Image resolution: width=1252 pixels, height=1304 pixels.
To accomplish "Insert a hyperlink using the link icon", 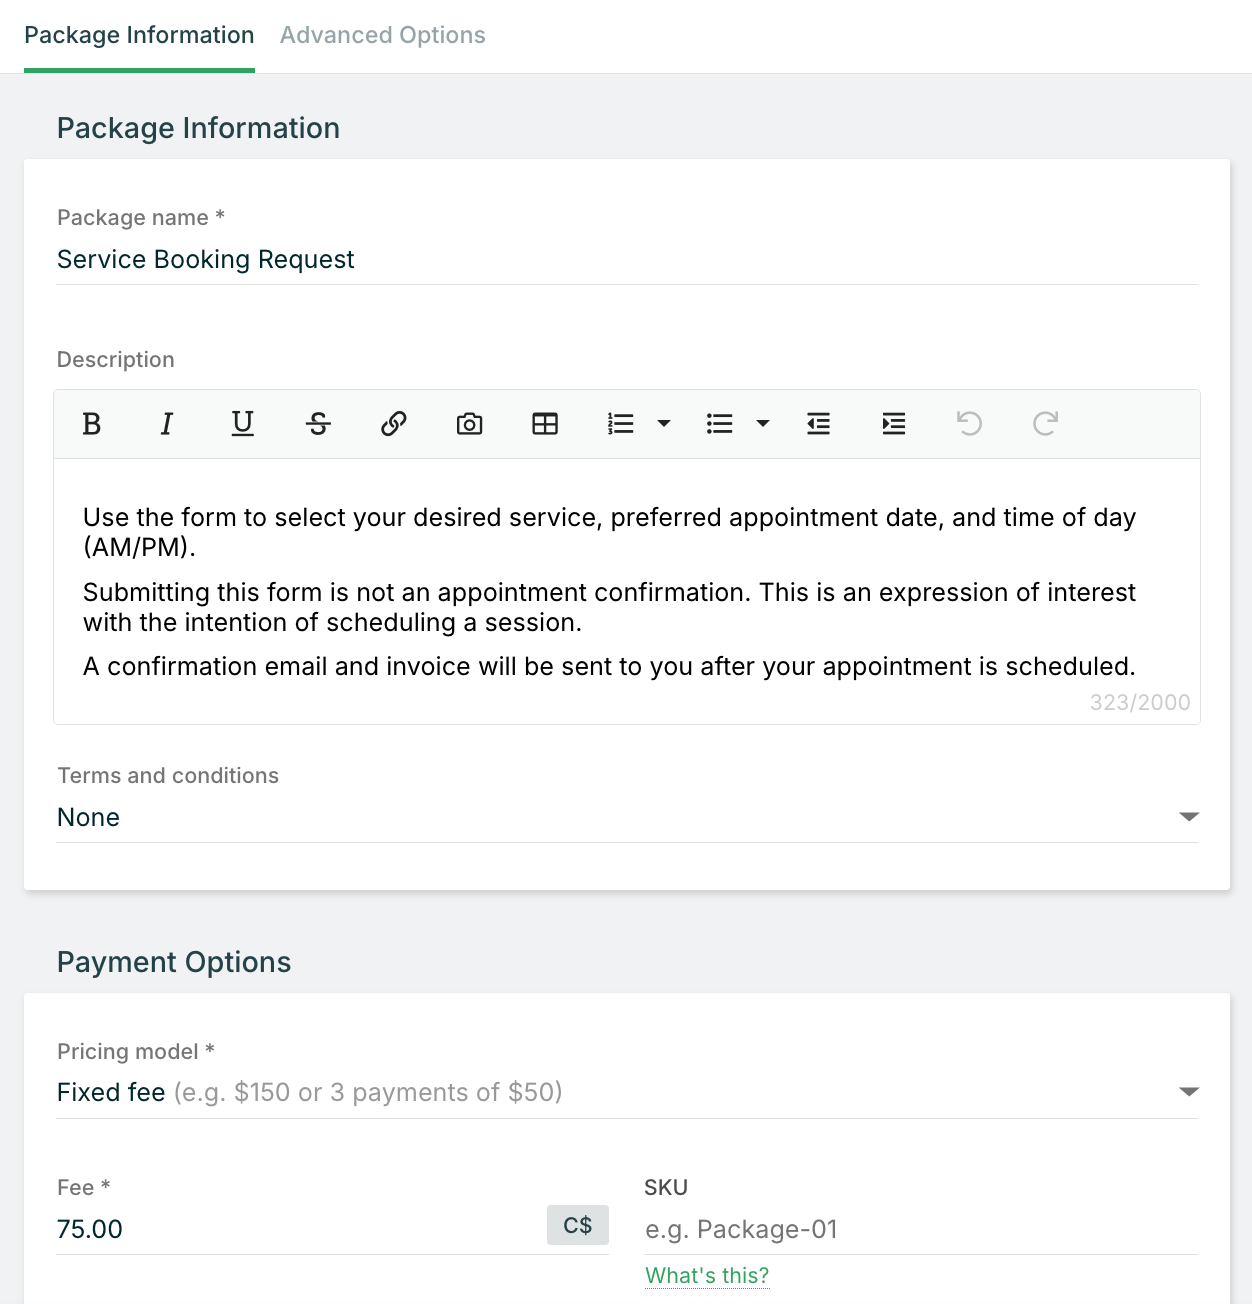I will coord(393,424).
